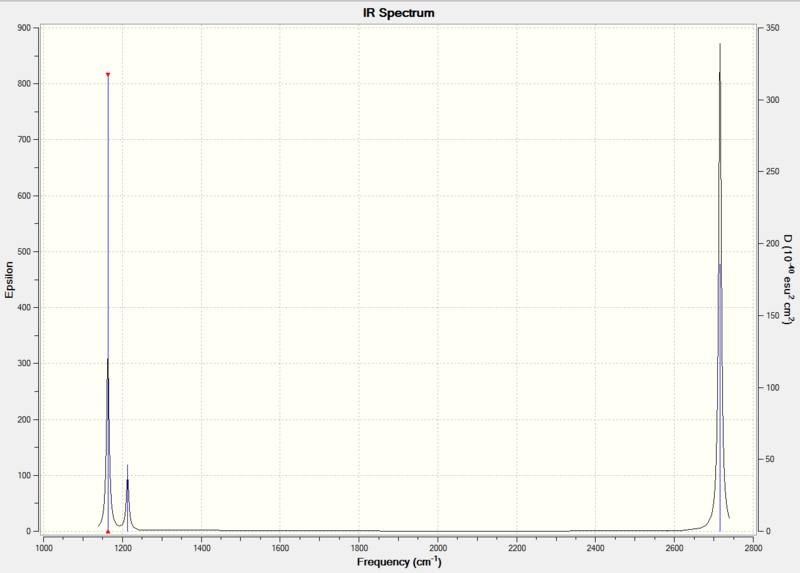Click the left axis value '900'
The image size is (800, 573).
tap(24, 28)
